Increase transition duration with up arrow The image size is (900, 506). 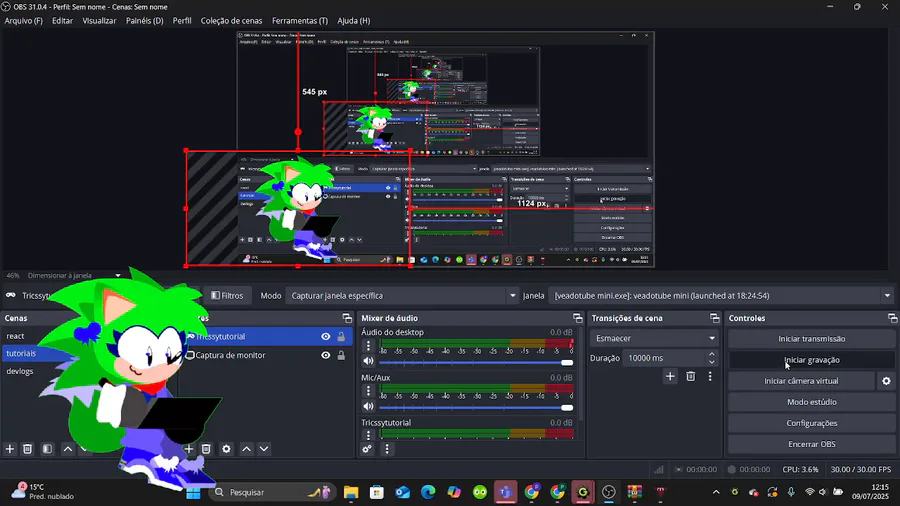712,354
